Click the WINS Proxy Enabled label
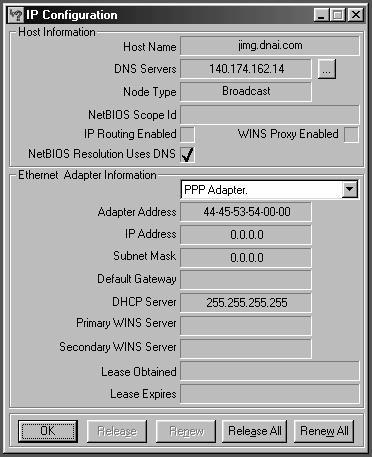The image size is (372, 457). [288, 134]
